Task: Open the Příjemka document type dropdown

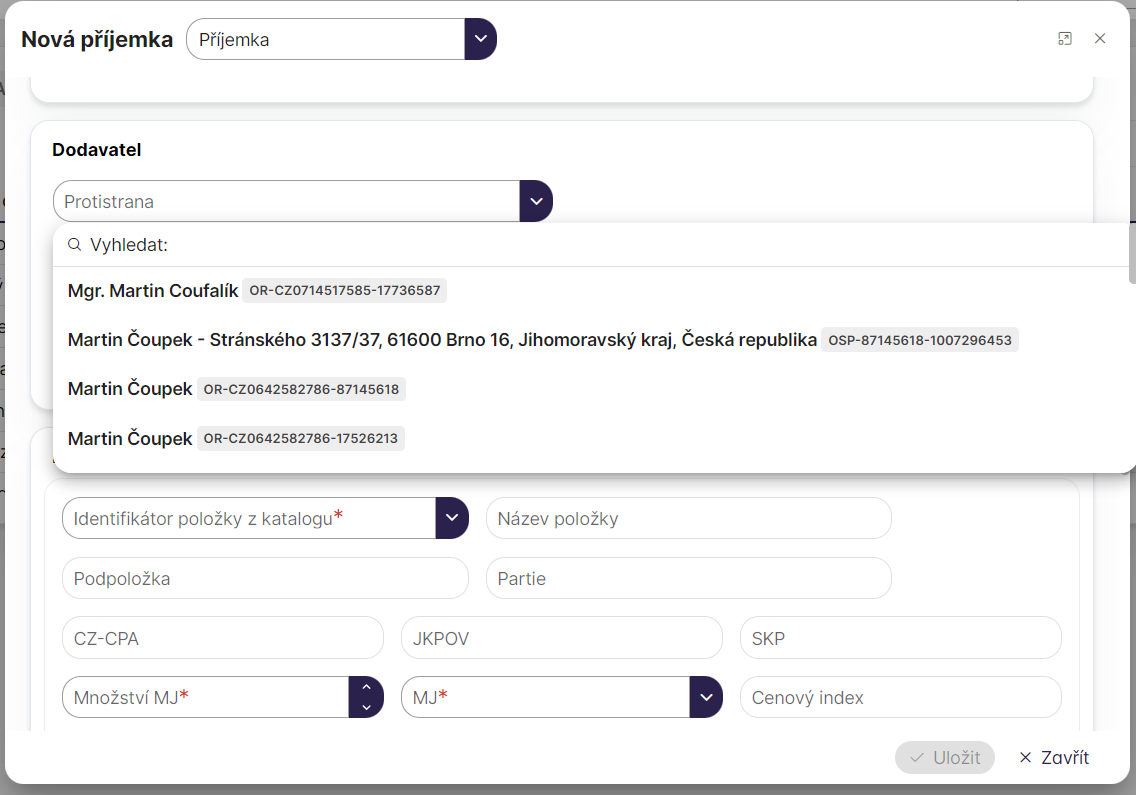Action: 480,40
